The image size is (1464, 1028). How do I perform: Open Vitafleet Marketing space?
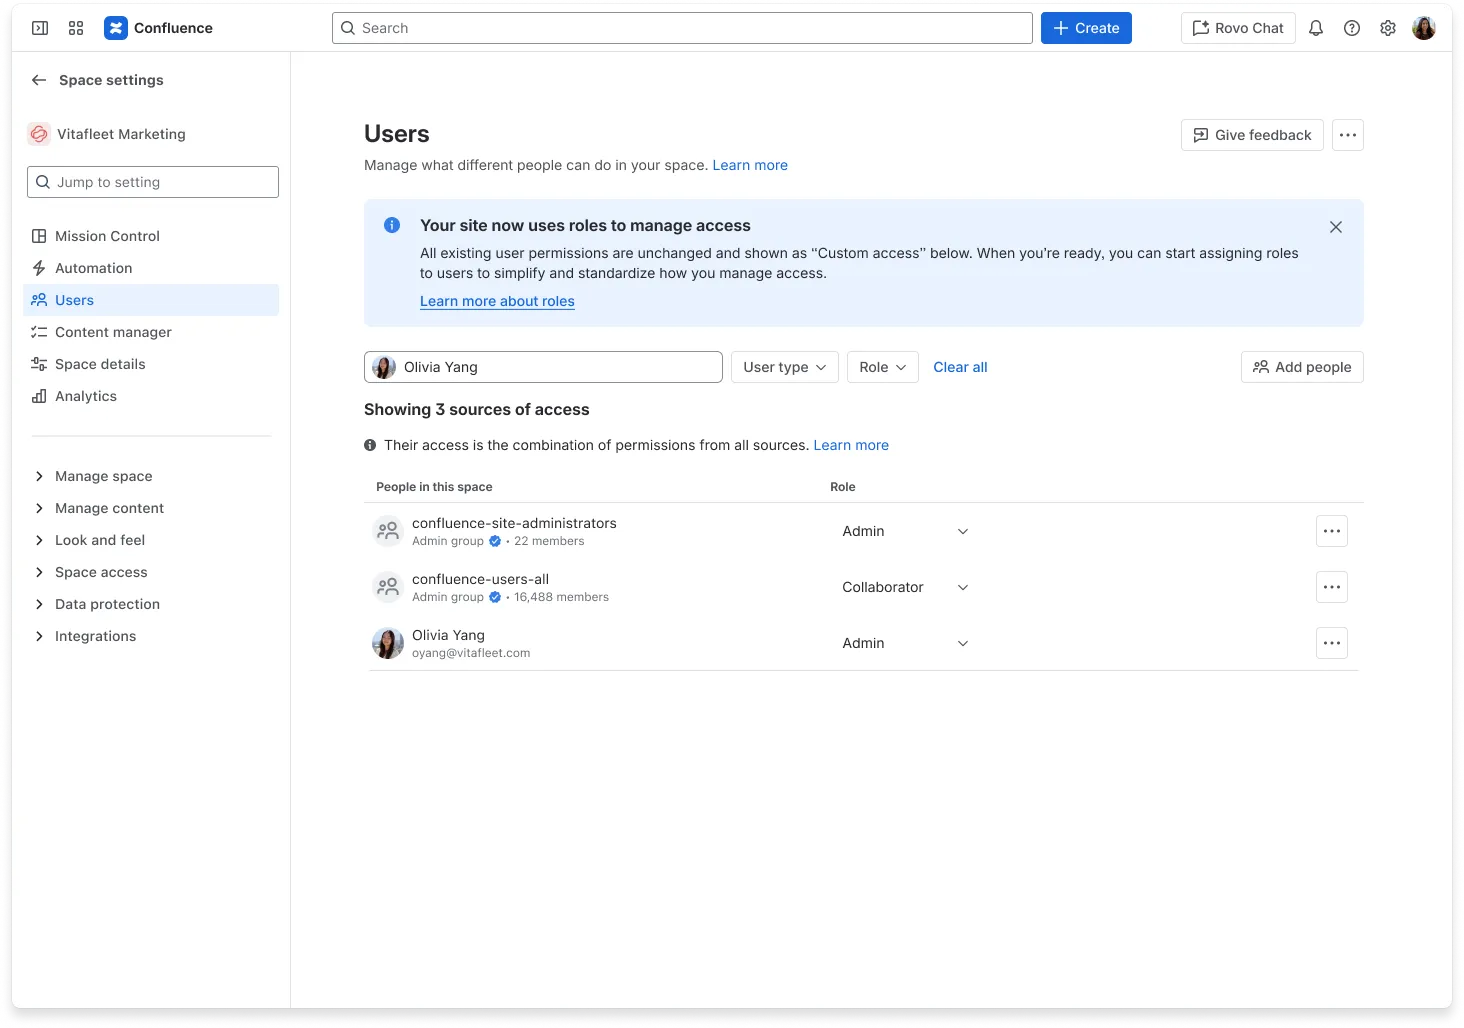107,134
